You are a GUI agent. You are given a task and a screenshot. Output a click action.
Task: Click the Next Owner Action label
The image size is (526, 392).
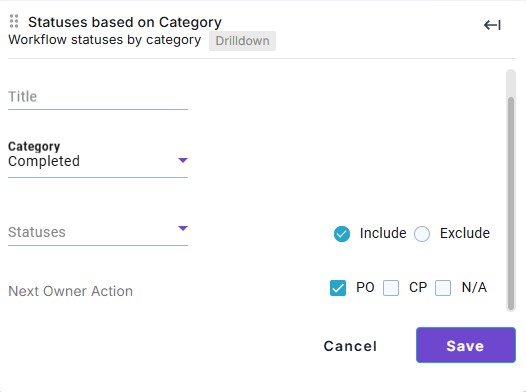[x=70, y=291]
